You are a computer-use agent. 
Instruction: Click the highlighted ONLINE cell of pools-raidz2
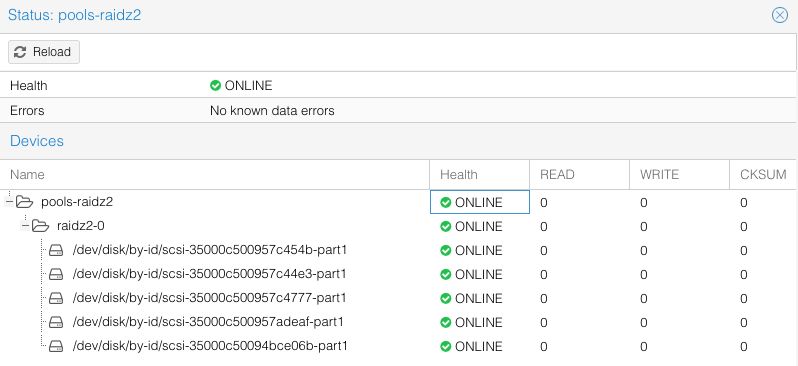[479, 202]
